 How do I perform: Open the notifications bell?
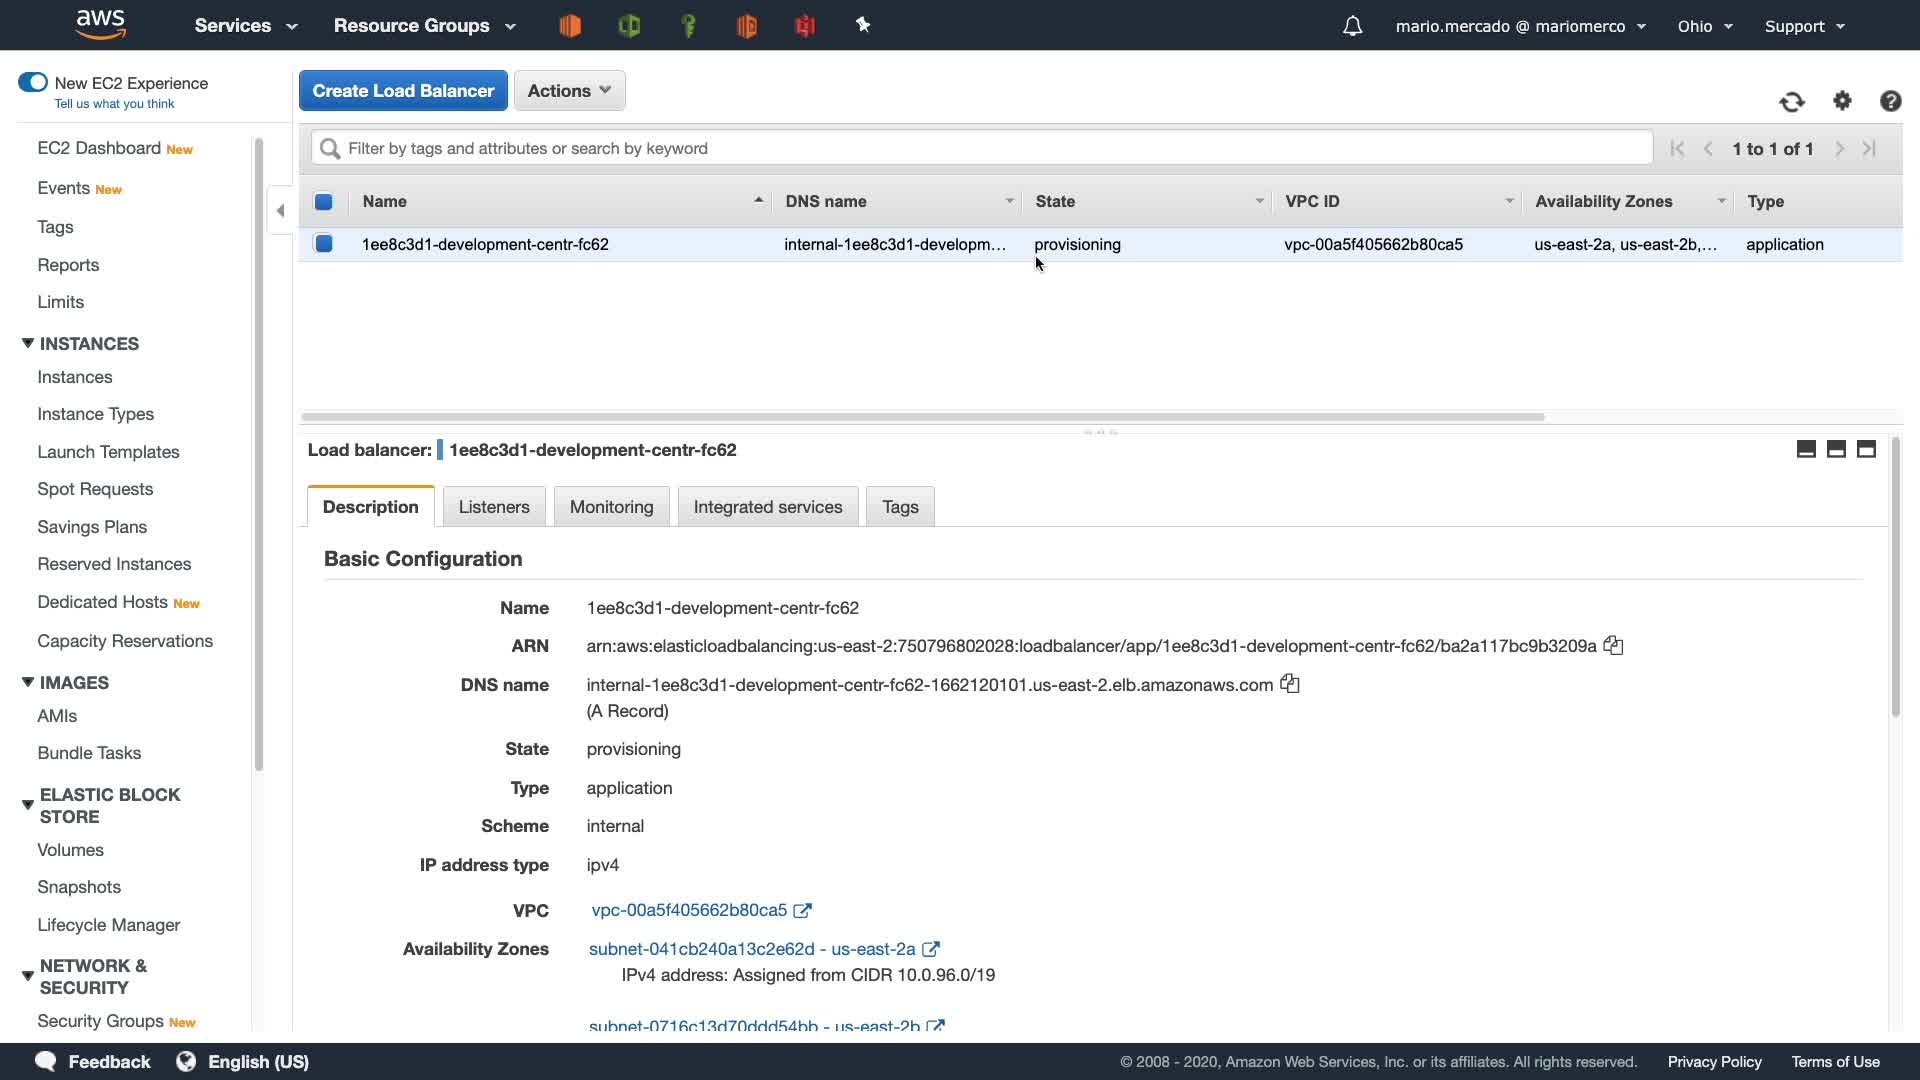click(1352, 26)
